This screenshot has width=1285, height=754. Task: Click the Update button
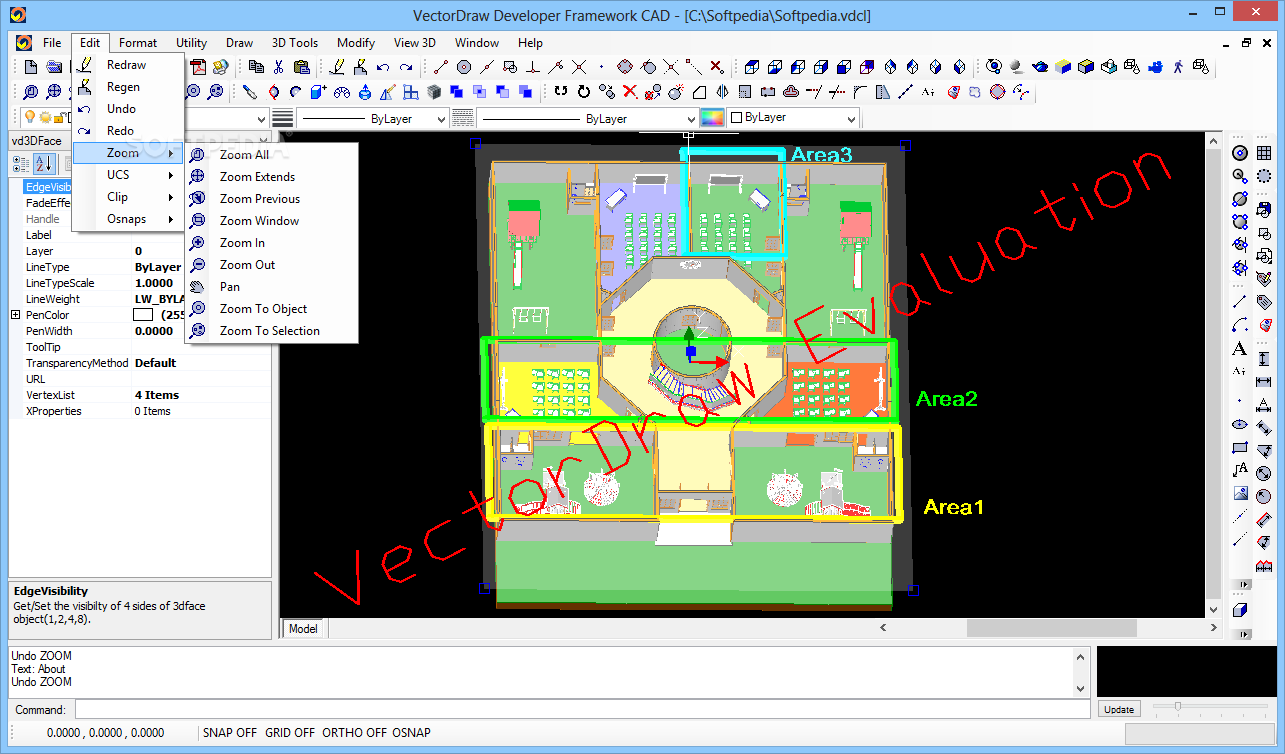click(1119, 709)
